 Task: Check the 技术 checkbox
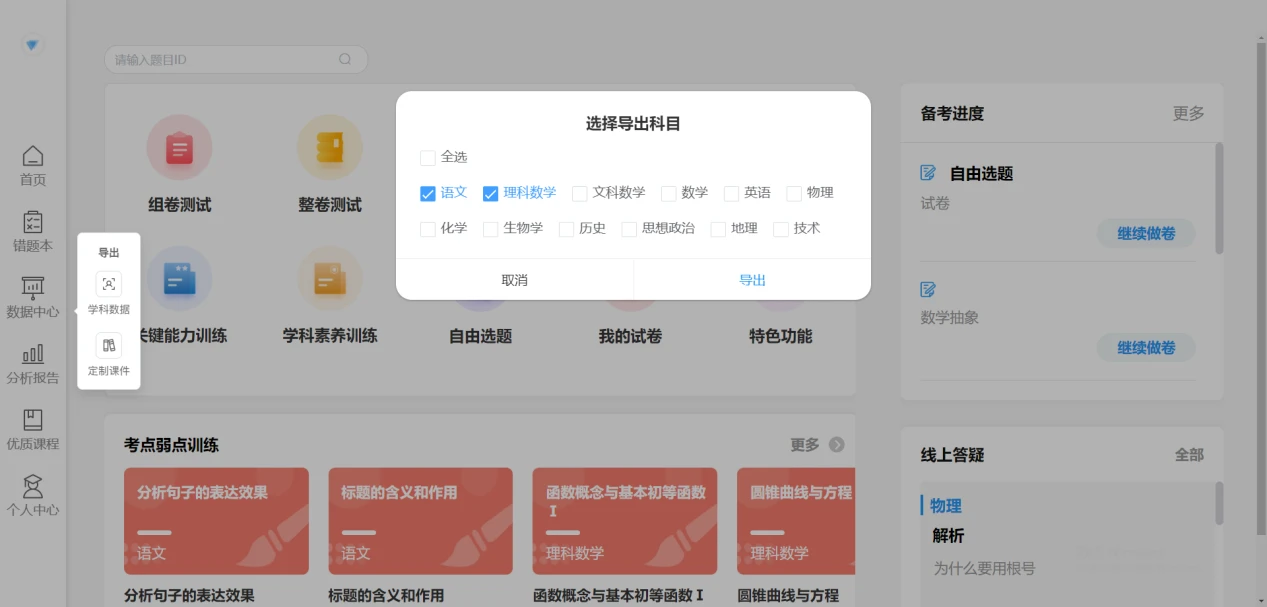781,229
